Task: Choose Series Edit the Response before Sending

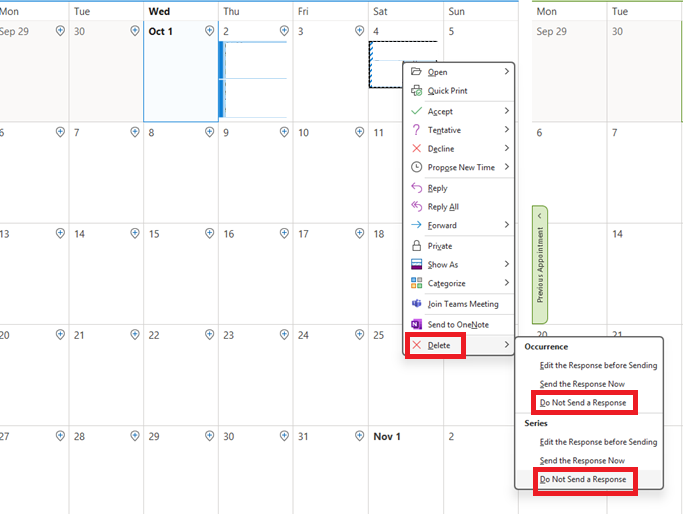Action: coord(589,442)
